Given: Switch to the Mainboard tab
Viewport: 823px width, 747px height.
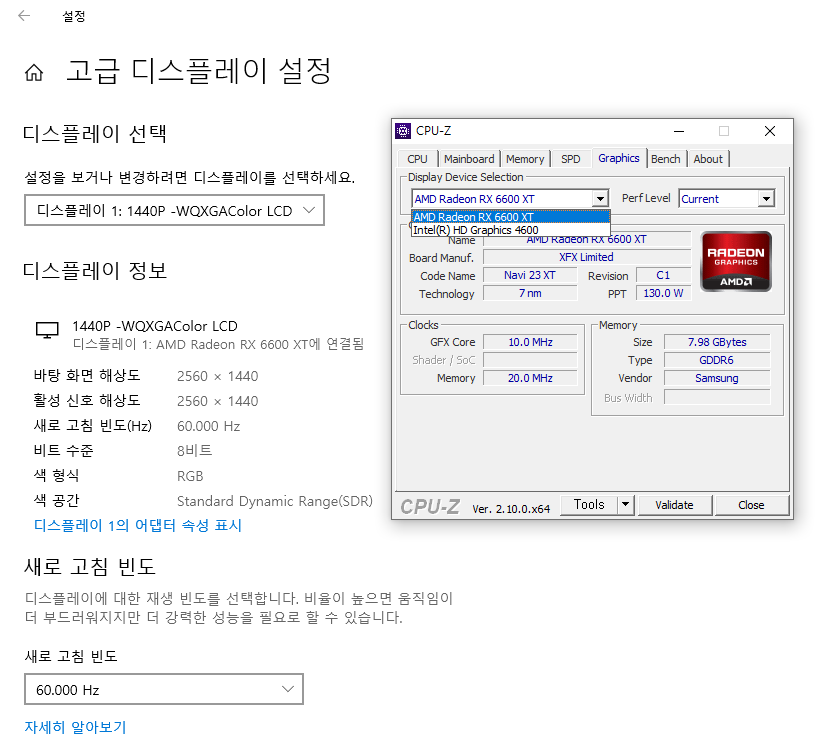Looking at the screenshot, I should 469,159.
